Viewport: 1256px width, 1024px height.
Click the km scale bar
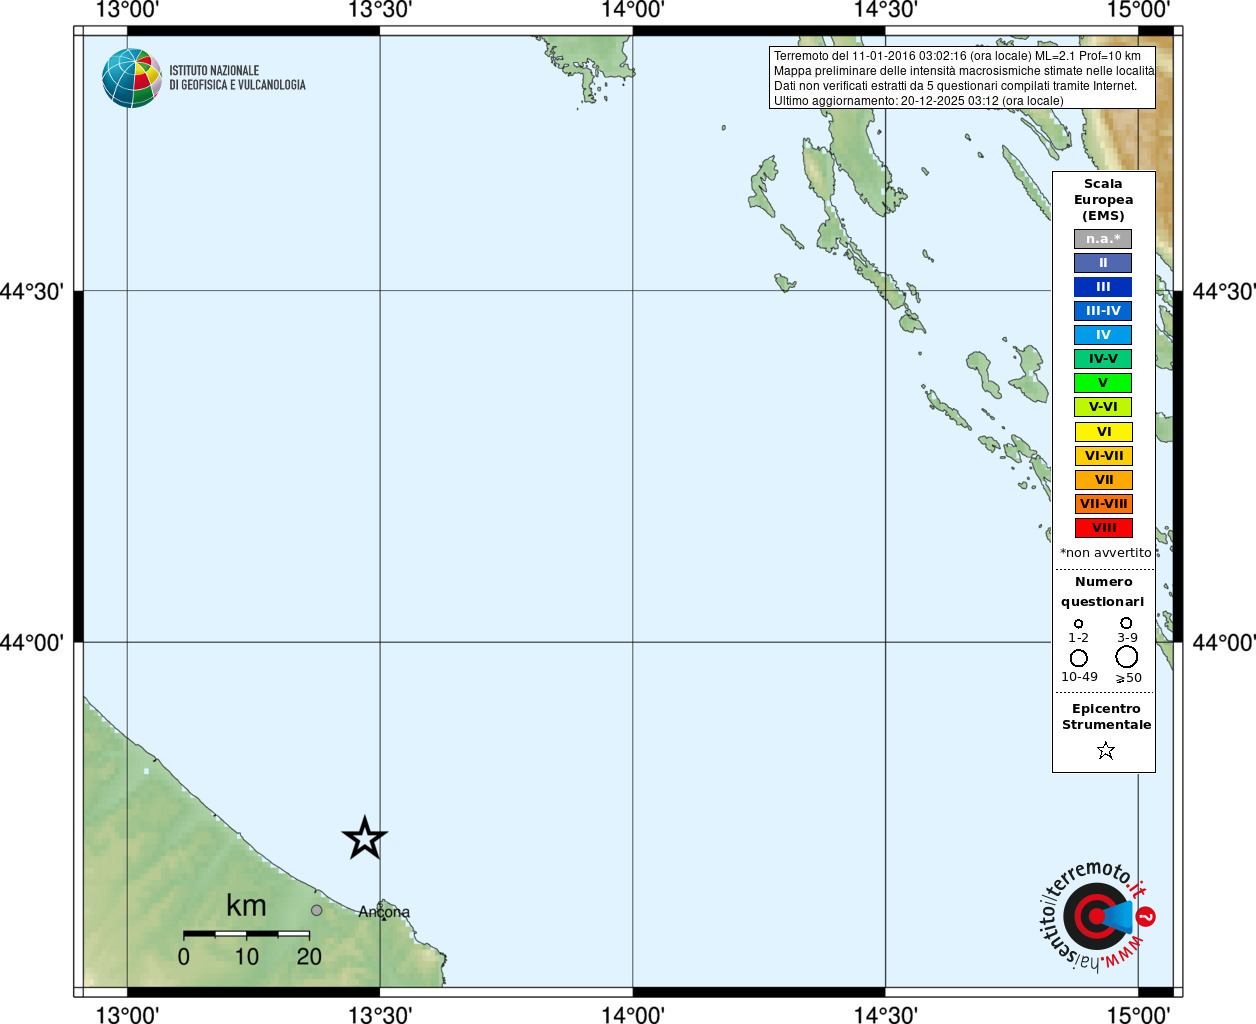pyautogui.click(x=246, y=934)
